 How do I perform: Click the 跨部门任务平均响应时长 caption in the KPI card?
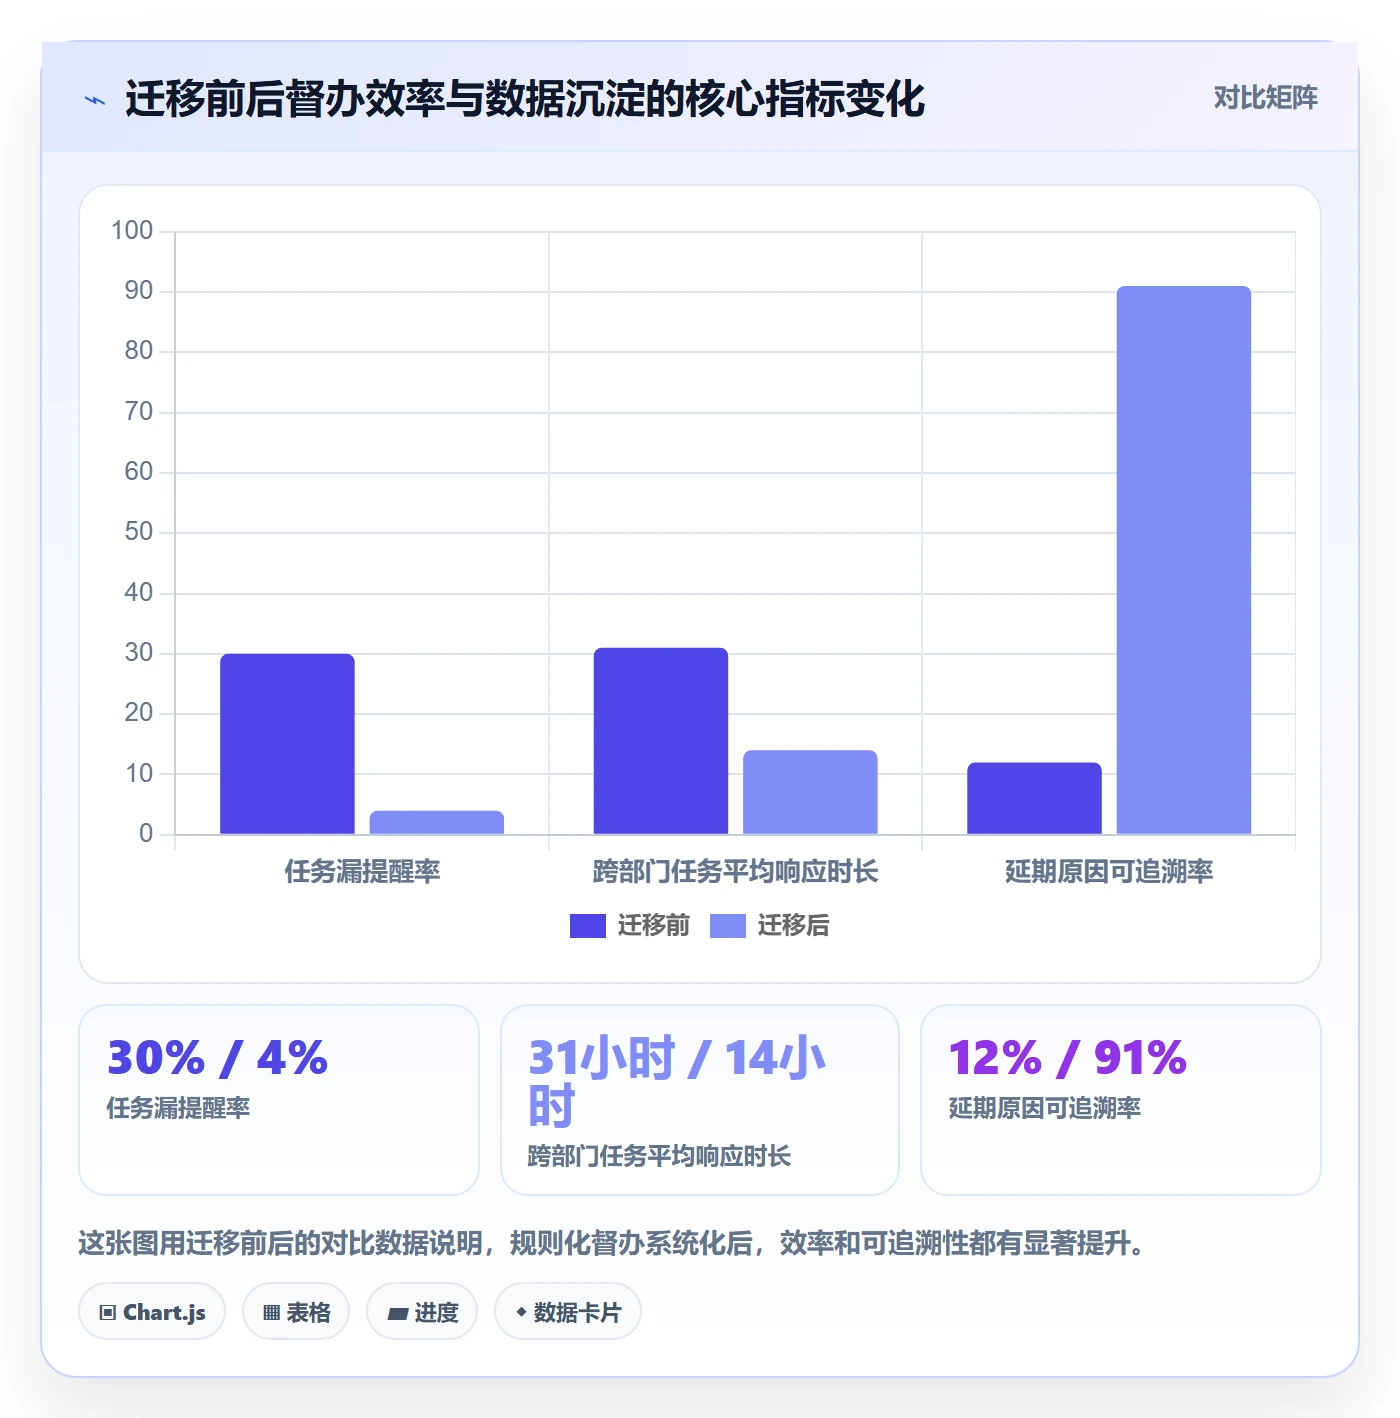(660, 1156)
